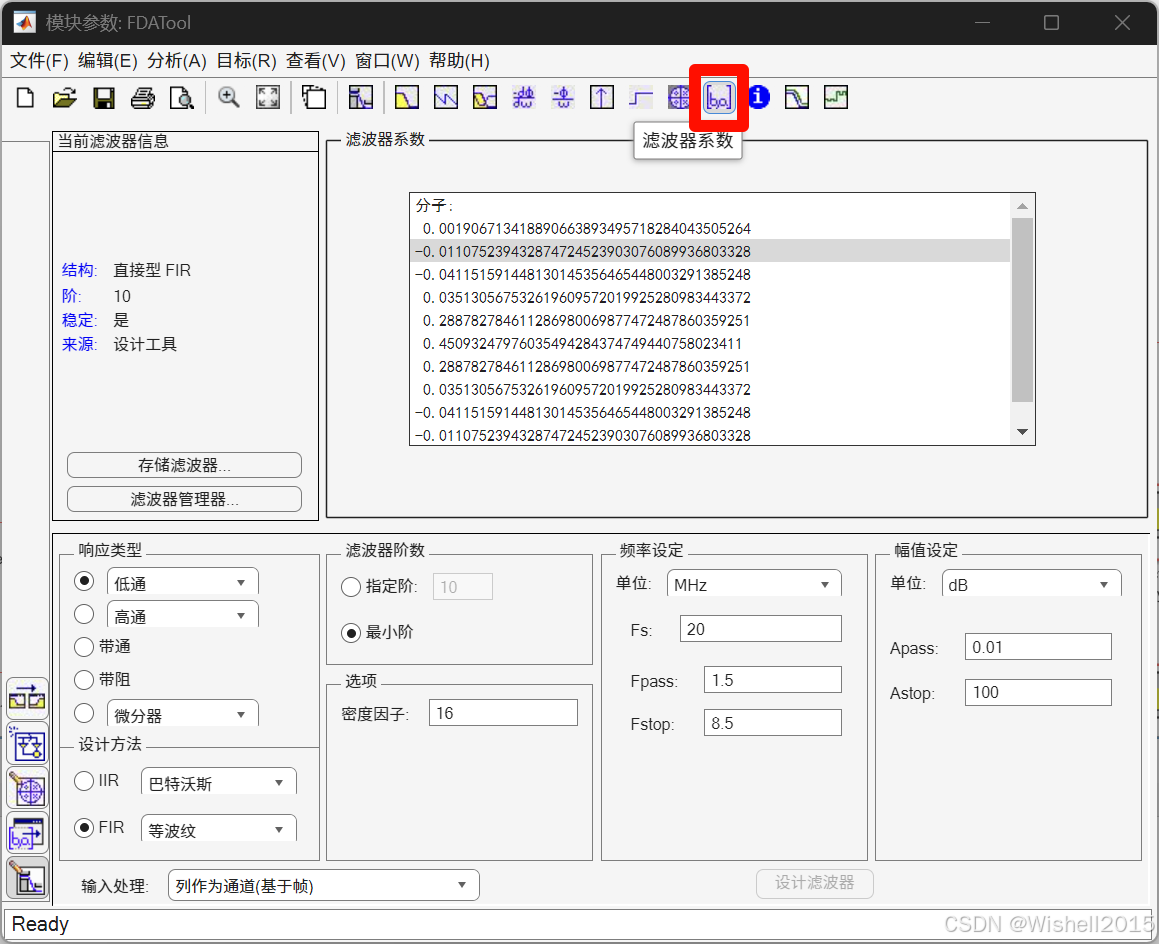
Task: Show the pole-zero plot
Action: click(x=679, y=98)
